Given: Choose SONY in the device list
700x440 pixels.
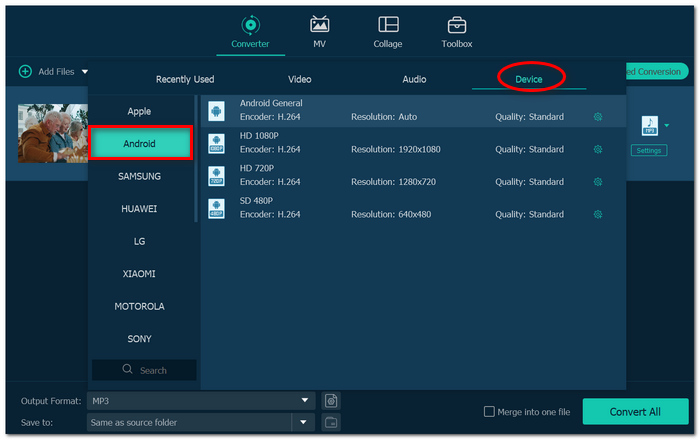Looking at the screenshot, I should pos(139,339).
